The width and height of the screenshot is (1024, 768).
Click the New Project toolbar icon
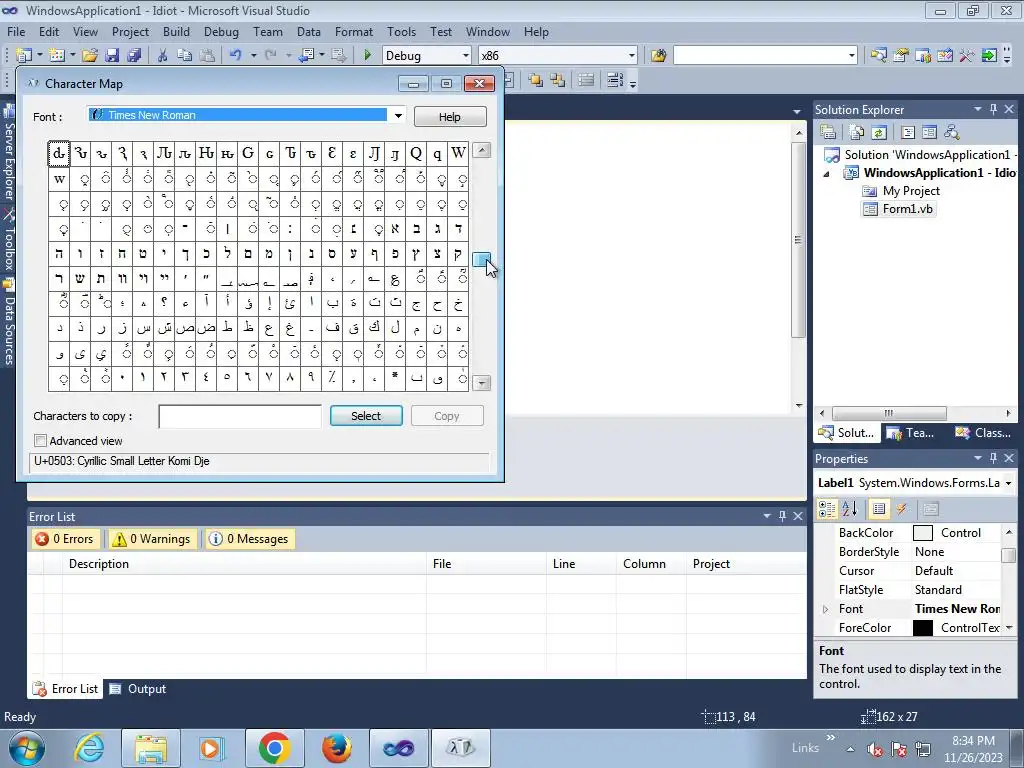(24, 56)
